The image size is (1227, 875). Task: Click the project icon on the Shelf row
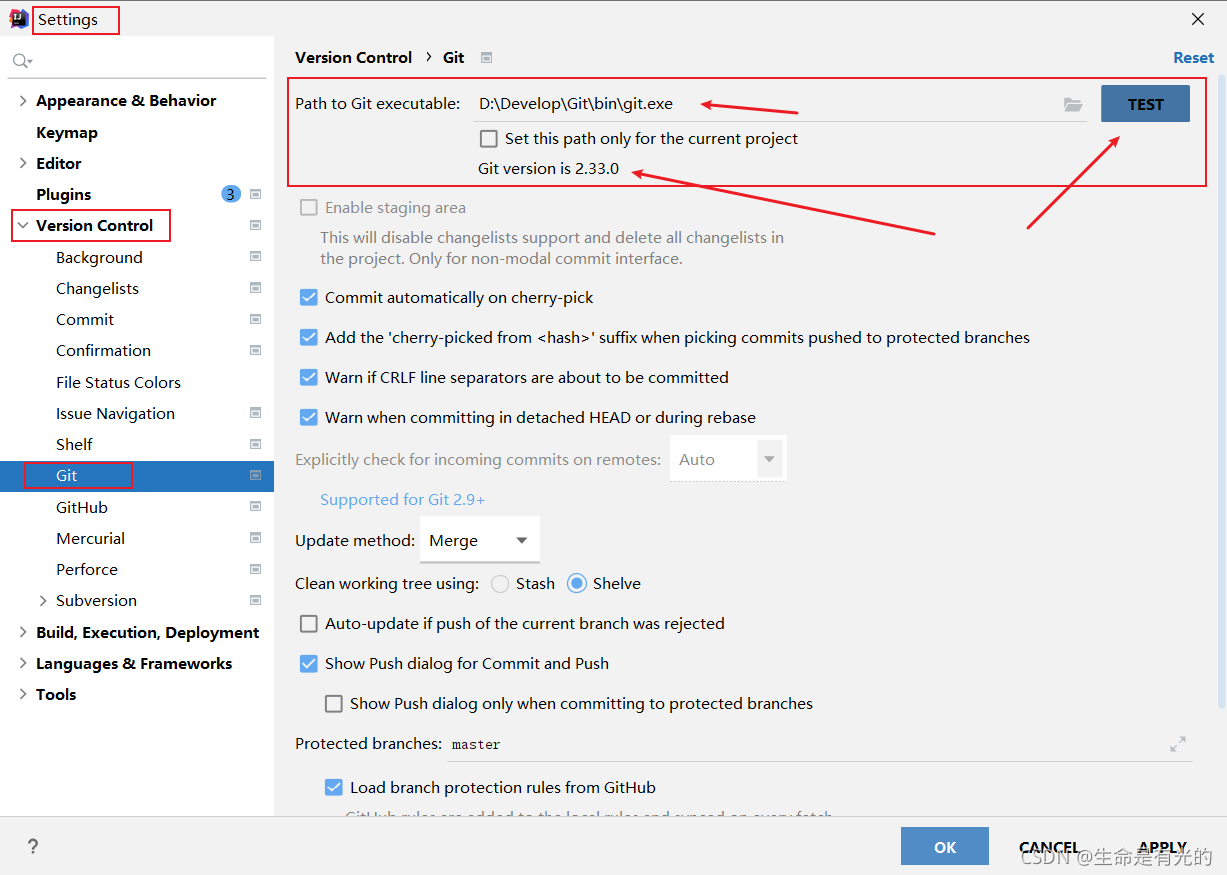256,444
